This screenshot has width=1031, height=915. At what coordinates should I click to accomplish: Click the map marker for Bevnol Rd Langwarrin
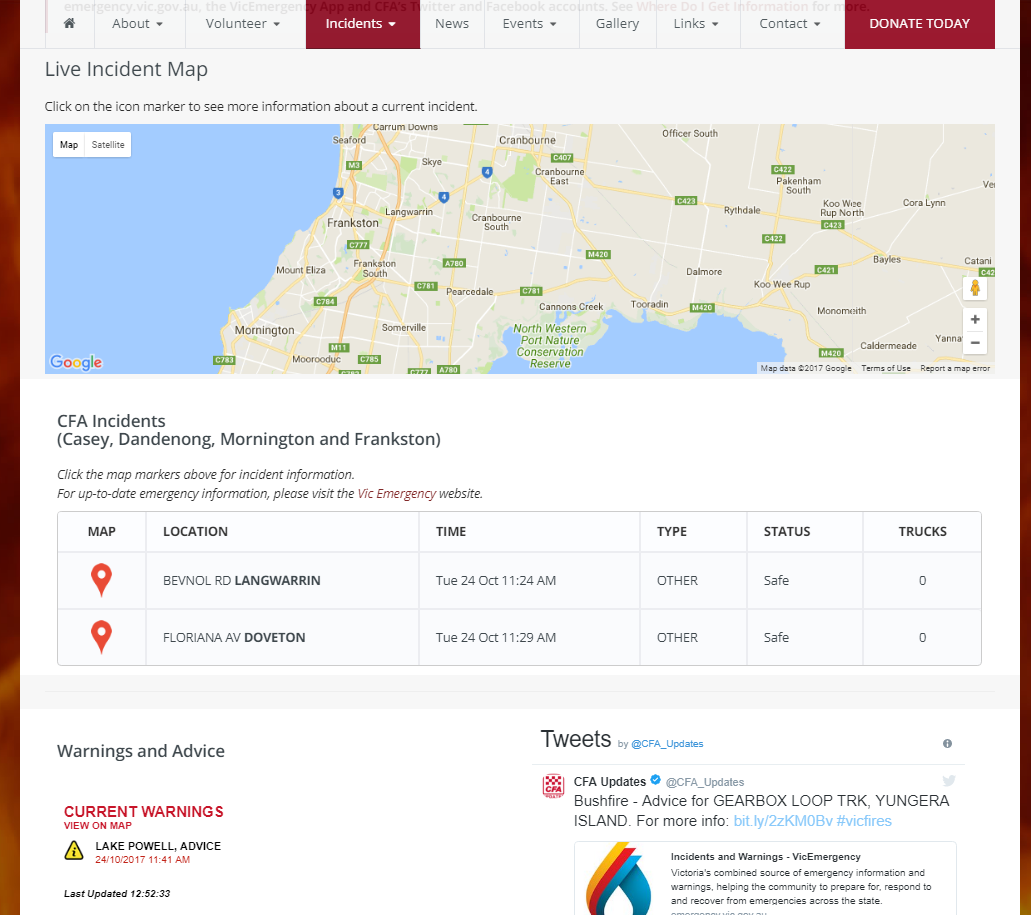(x=101, y=580)
